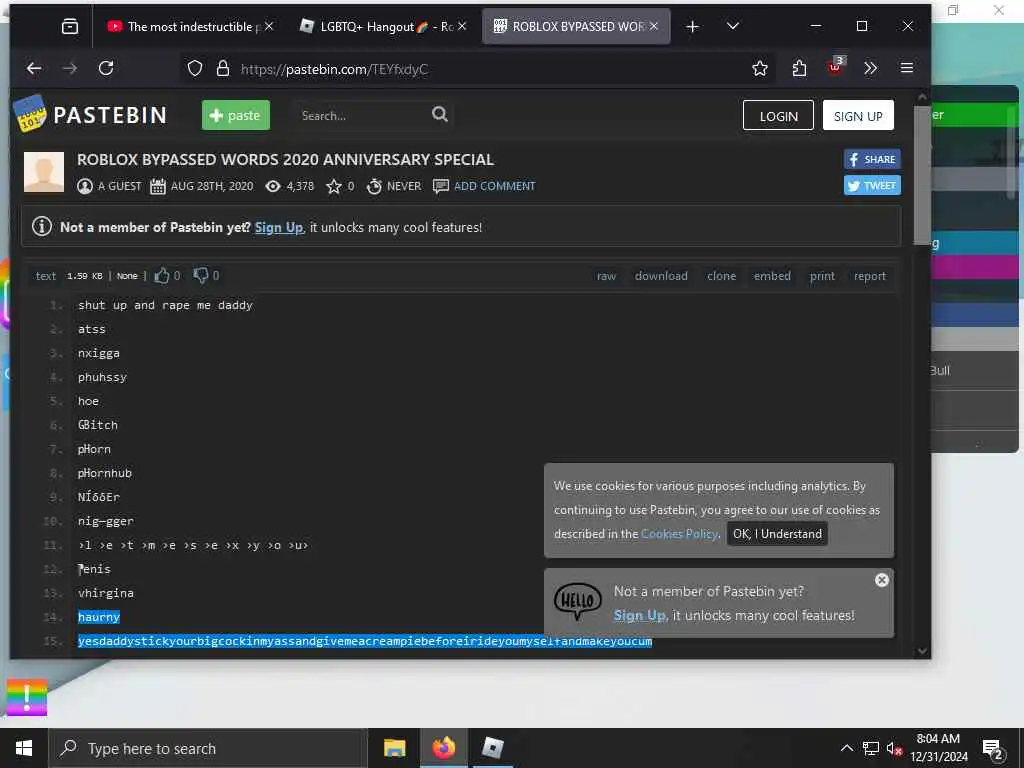Open uBlock Origin extension icon
The height and width of the screenshot is (768, 1024).
pos(835,66)
